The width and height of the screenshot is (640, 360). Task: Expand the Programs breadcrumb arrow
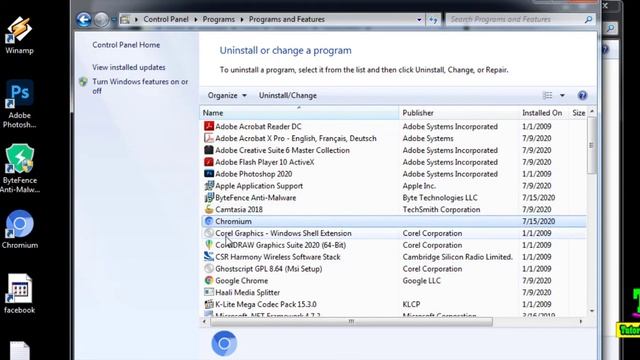pyautogui.click(x=242, y=20)
